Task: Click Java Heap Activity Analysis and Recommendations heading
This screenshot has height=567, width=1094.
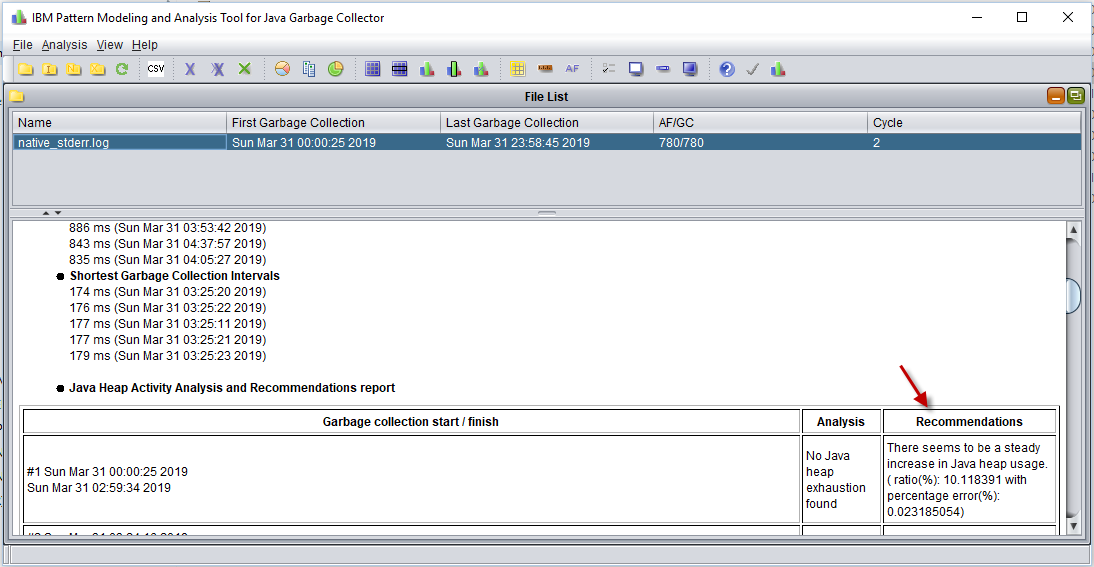Action: pyautogui.click(x=232, y=388)
